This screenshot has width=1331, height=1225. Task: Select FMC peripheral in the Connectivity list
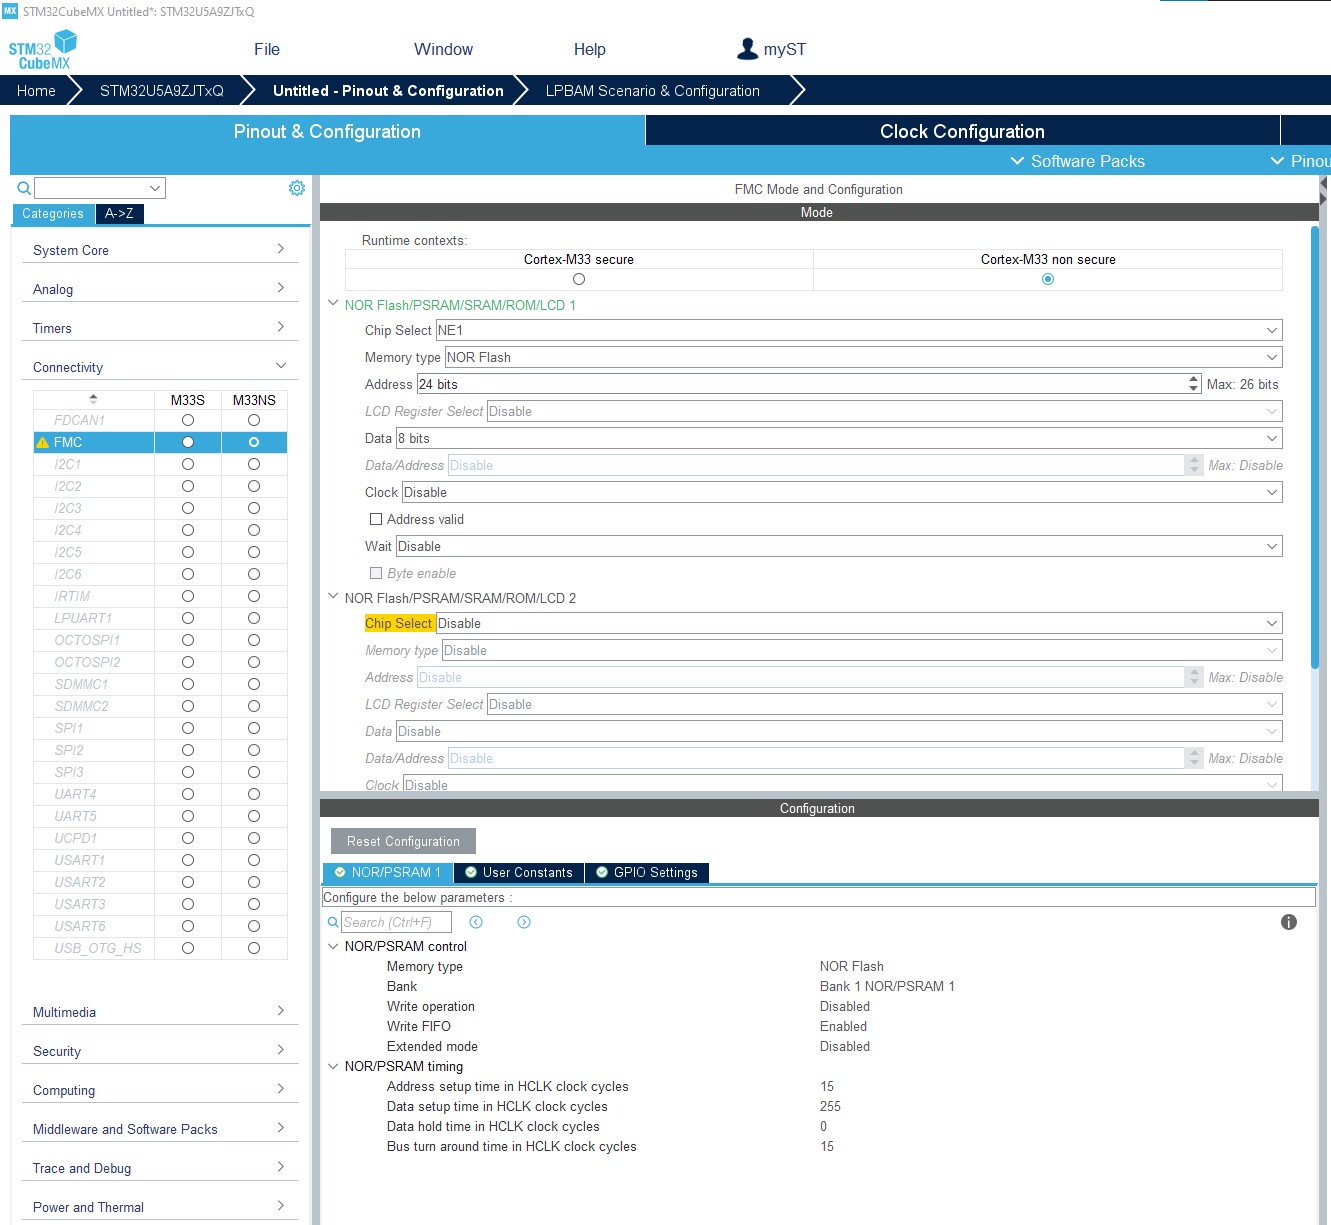click(x=68, y=442)
